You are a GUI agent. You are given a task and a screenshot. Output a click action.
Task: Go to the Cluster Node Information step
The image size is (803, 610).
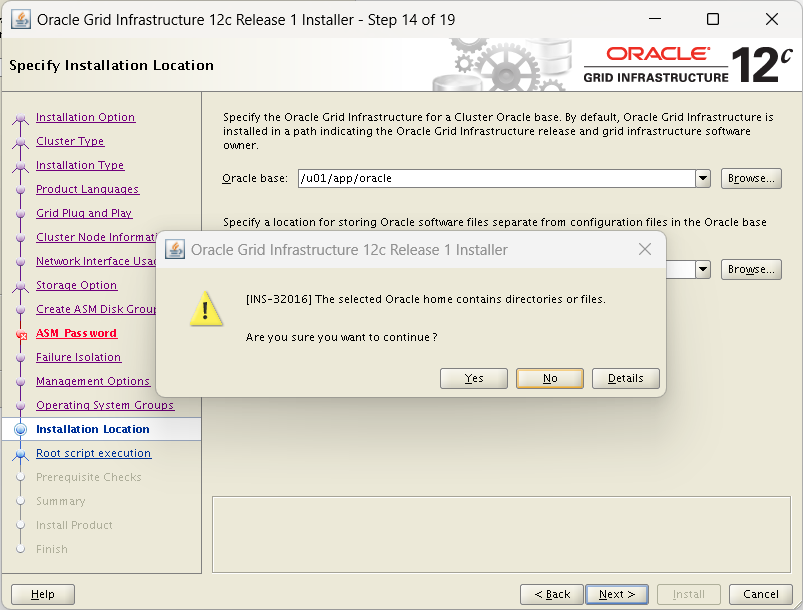pos(96,237)
